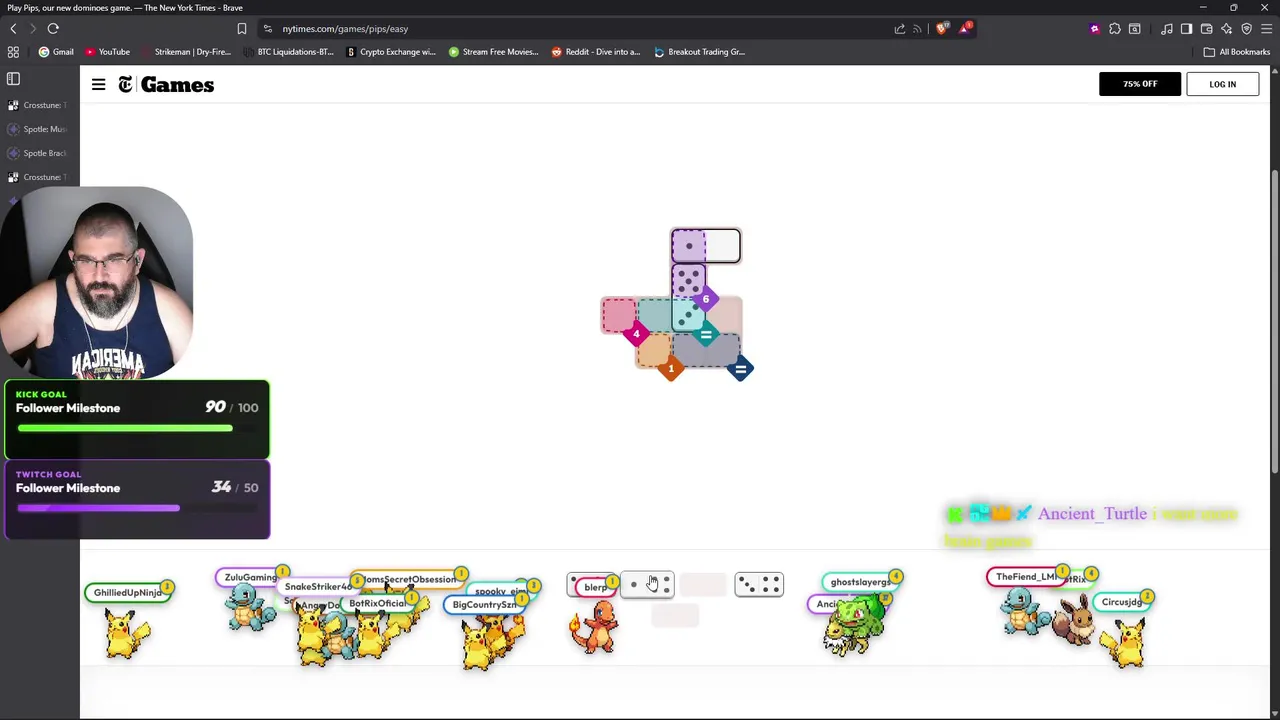
Task: Click the pink 4 region condition marker
Action: [636, 334]
